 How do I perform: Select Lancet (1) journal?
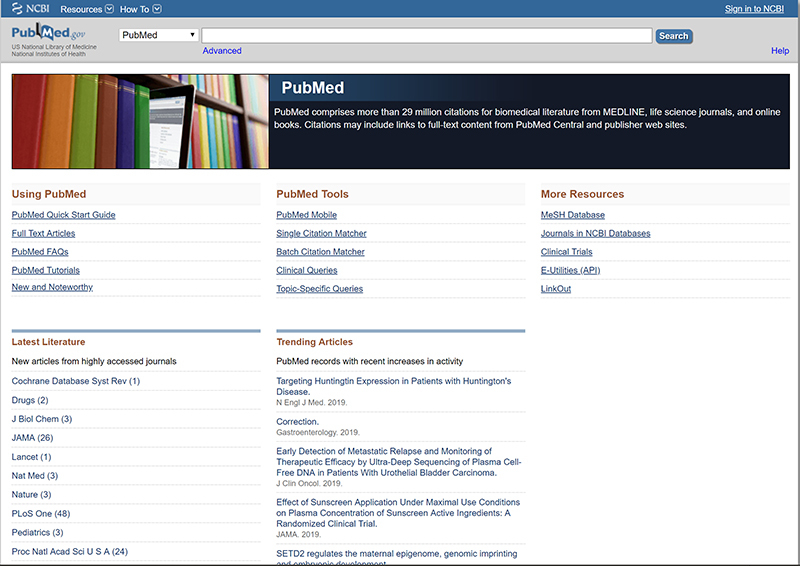pos(31,457)
